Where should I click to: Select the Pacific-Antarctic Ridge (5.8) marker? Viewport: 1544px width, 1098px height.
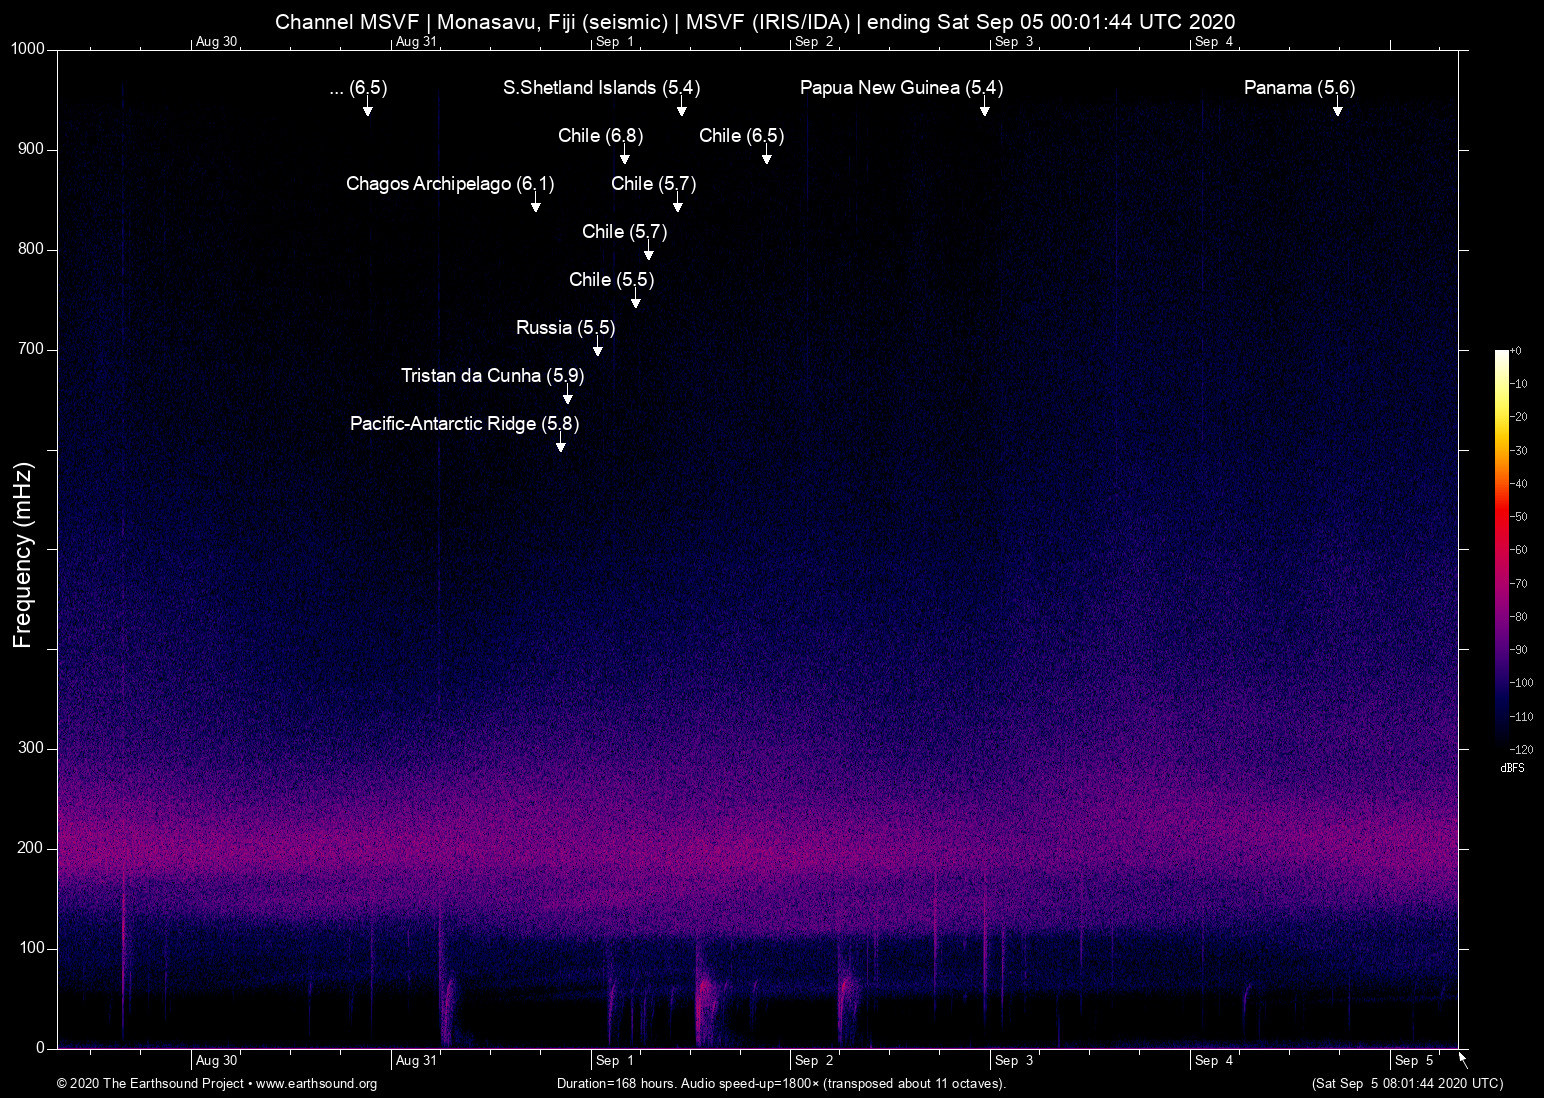coord(561,444)
